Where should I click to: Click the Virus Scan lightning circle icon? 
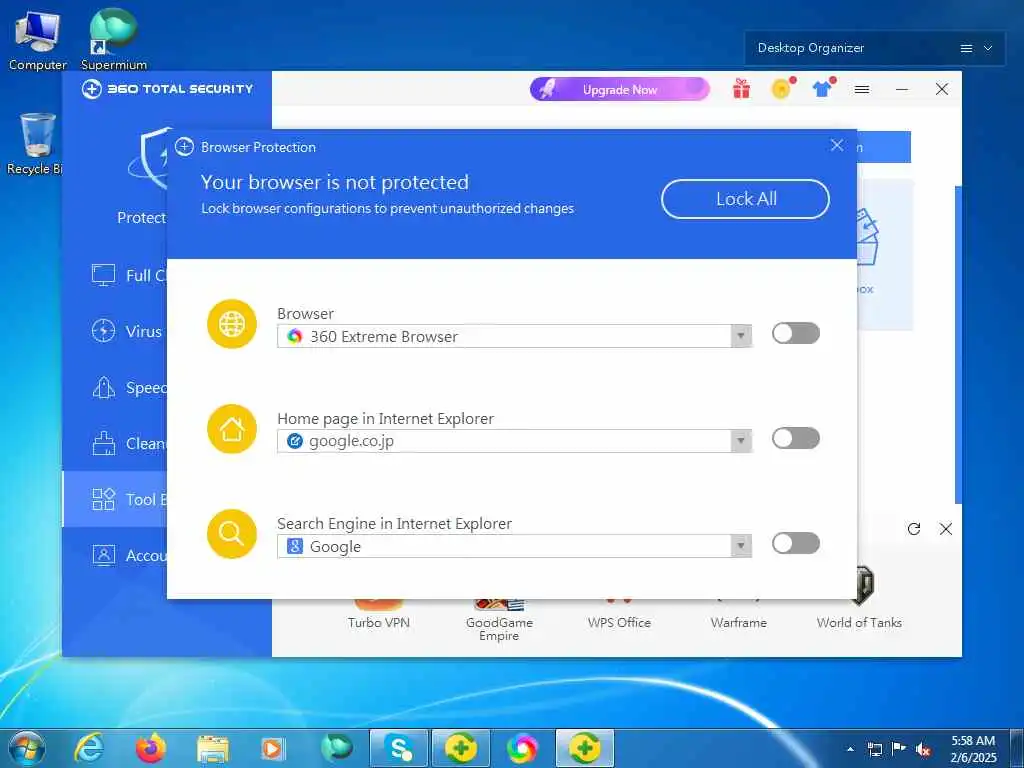pyautogui.click(x=103, y=331)
